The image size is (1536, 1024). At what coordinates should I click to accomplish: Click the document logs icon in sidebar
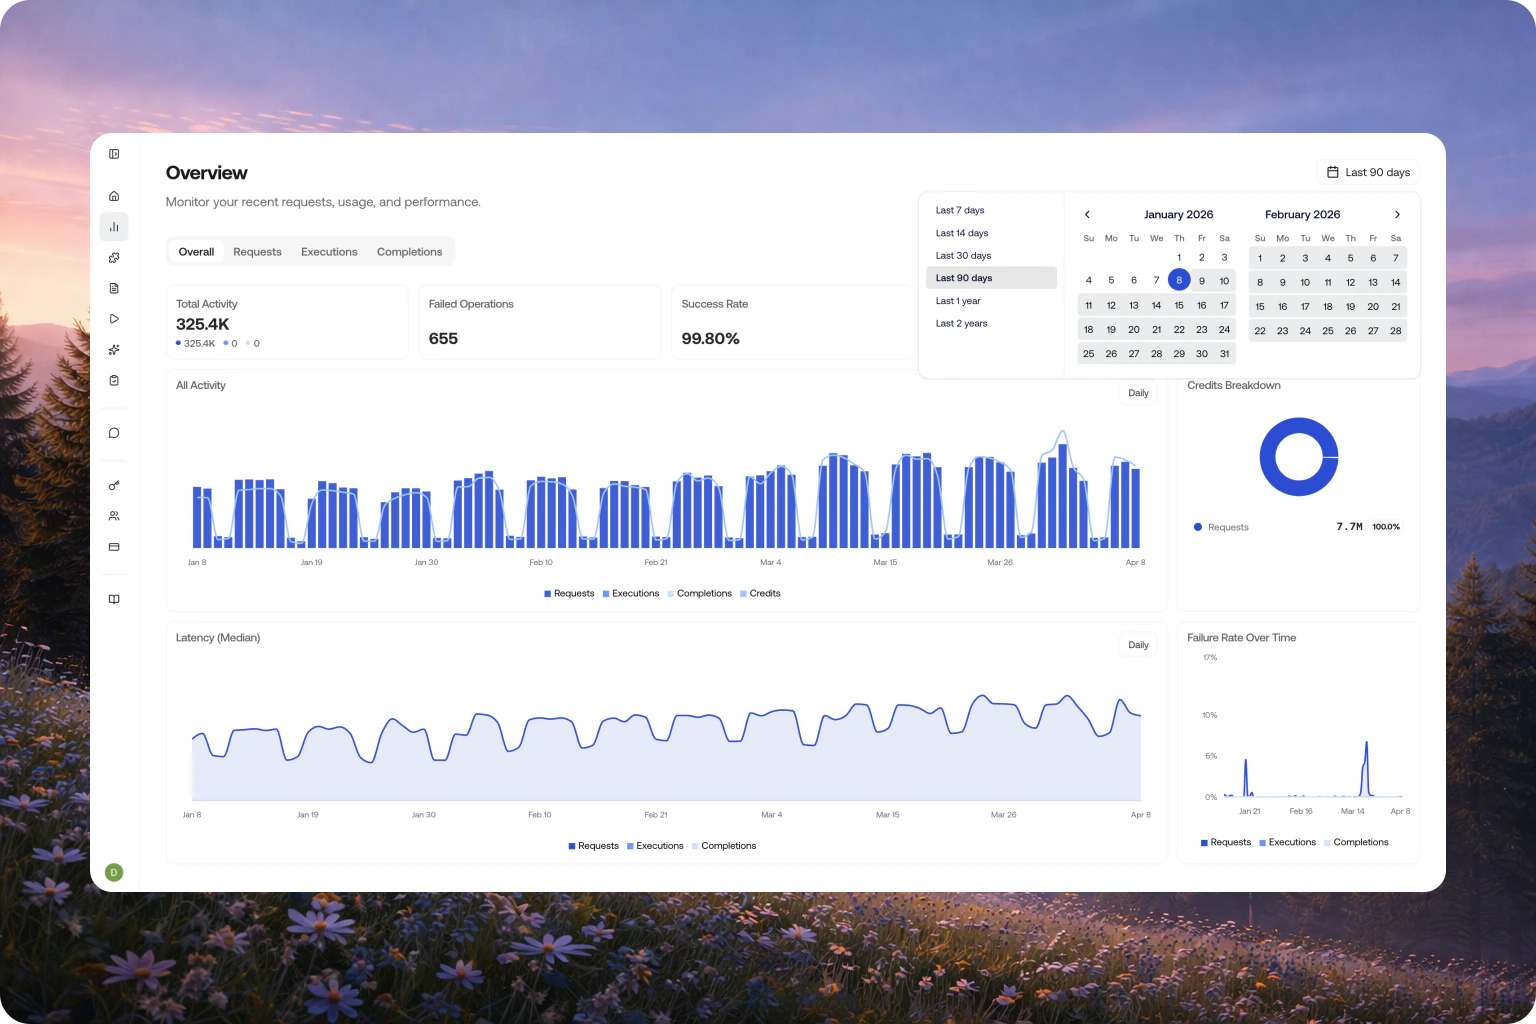(114, 288)
